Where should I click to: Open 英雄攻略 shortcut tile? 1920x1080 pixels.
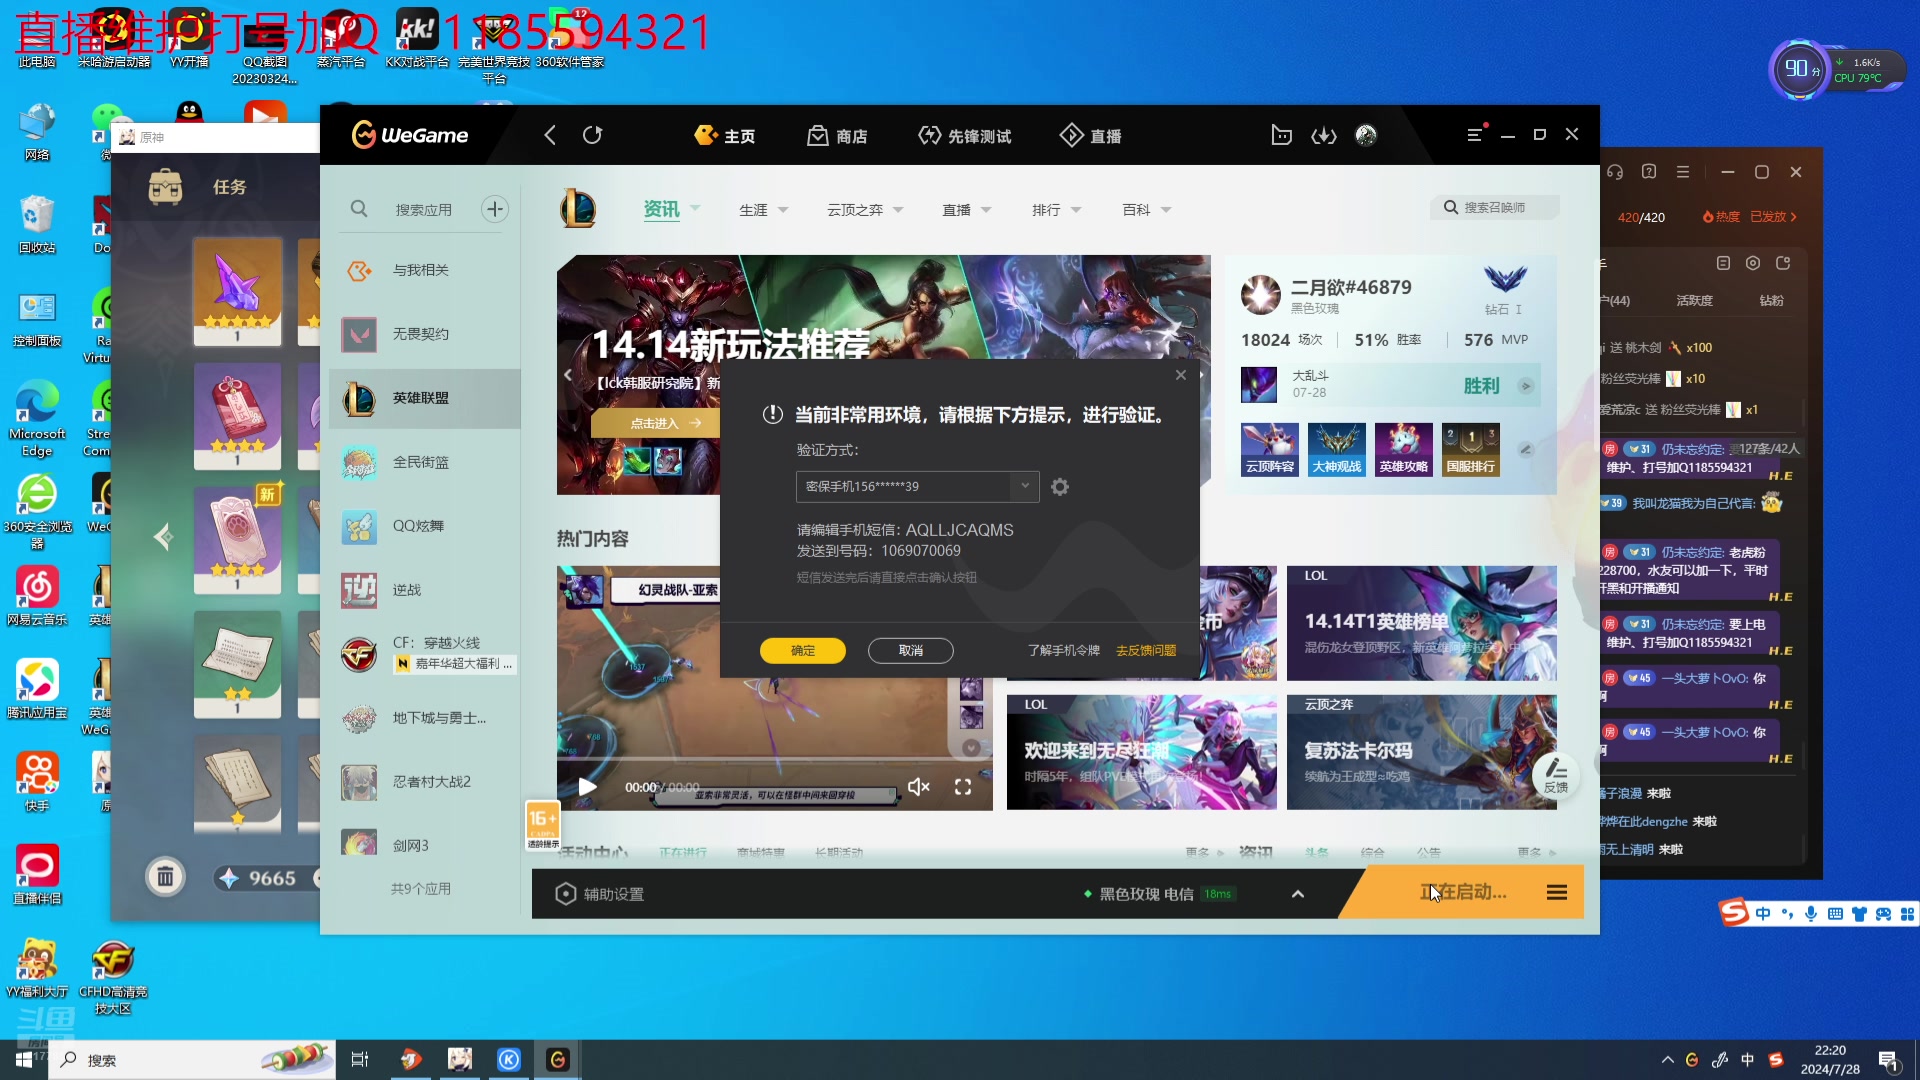[1404, 449]
